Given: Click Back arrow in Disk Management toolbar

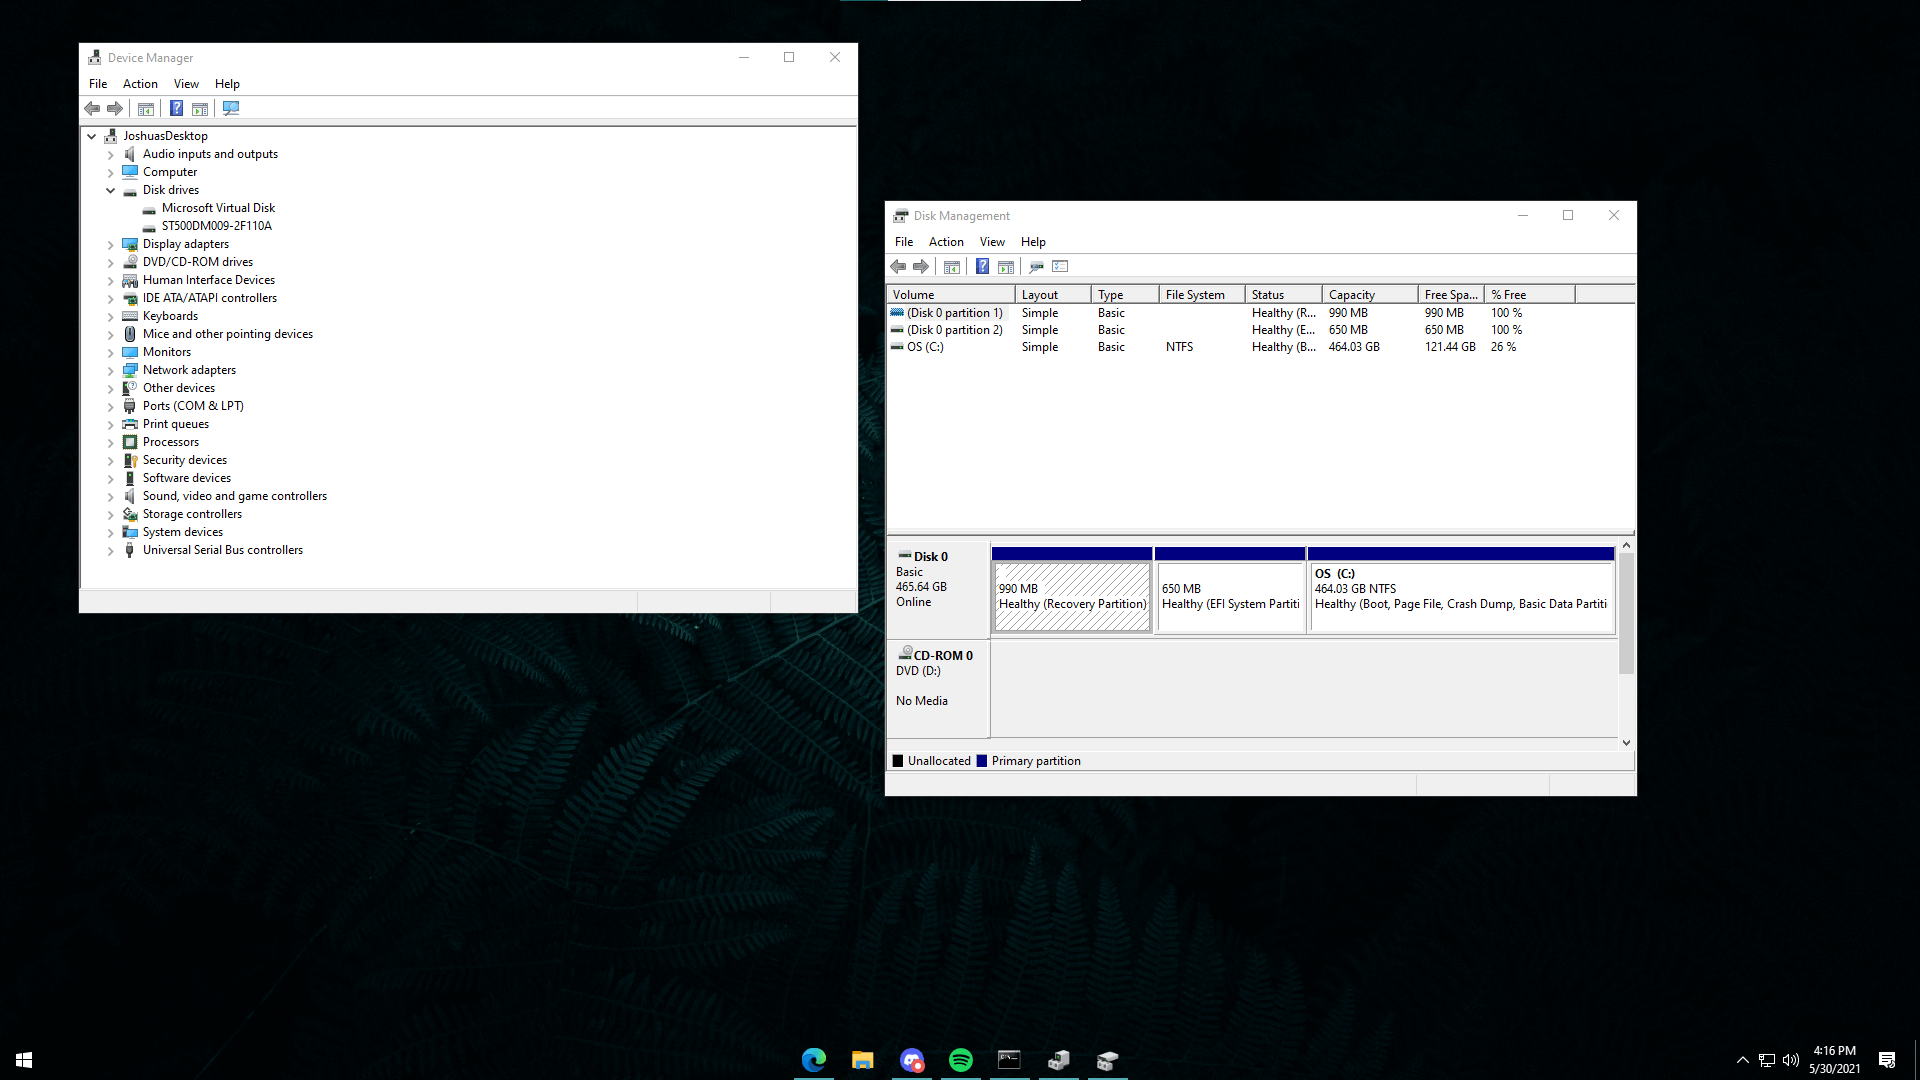Looking at the screenshot, I should 898,266.
